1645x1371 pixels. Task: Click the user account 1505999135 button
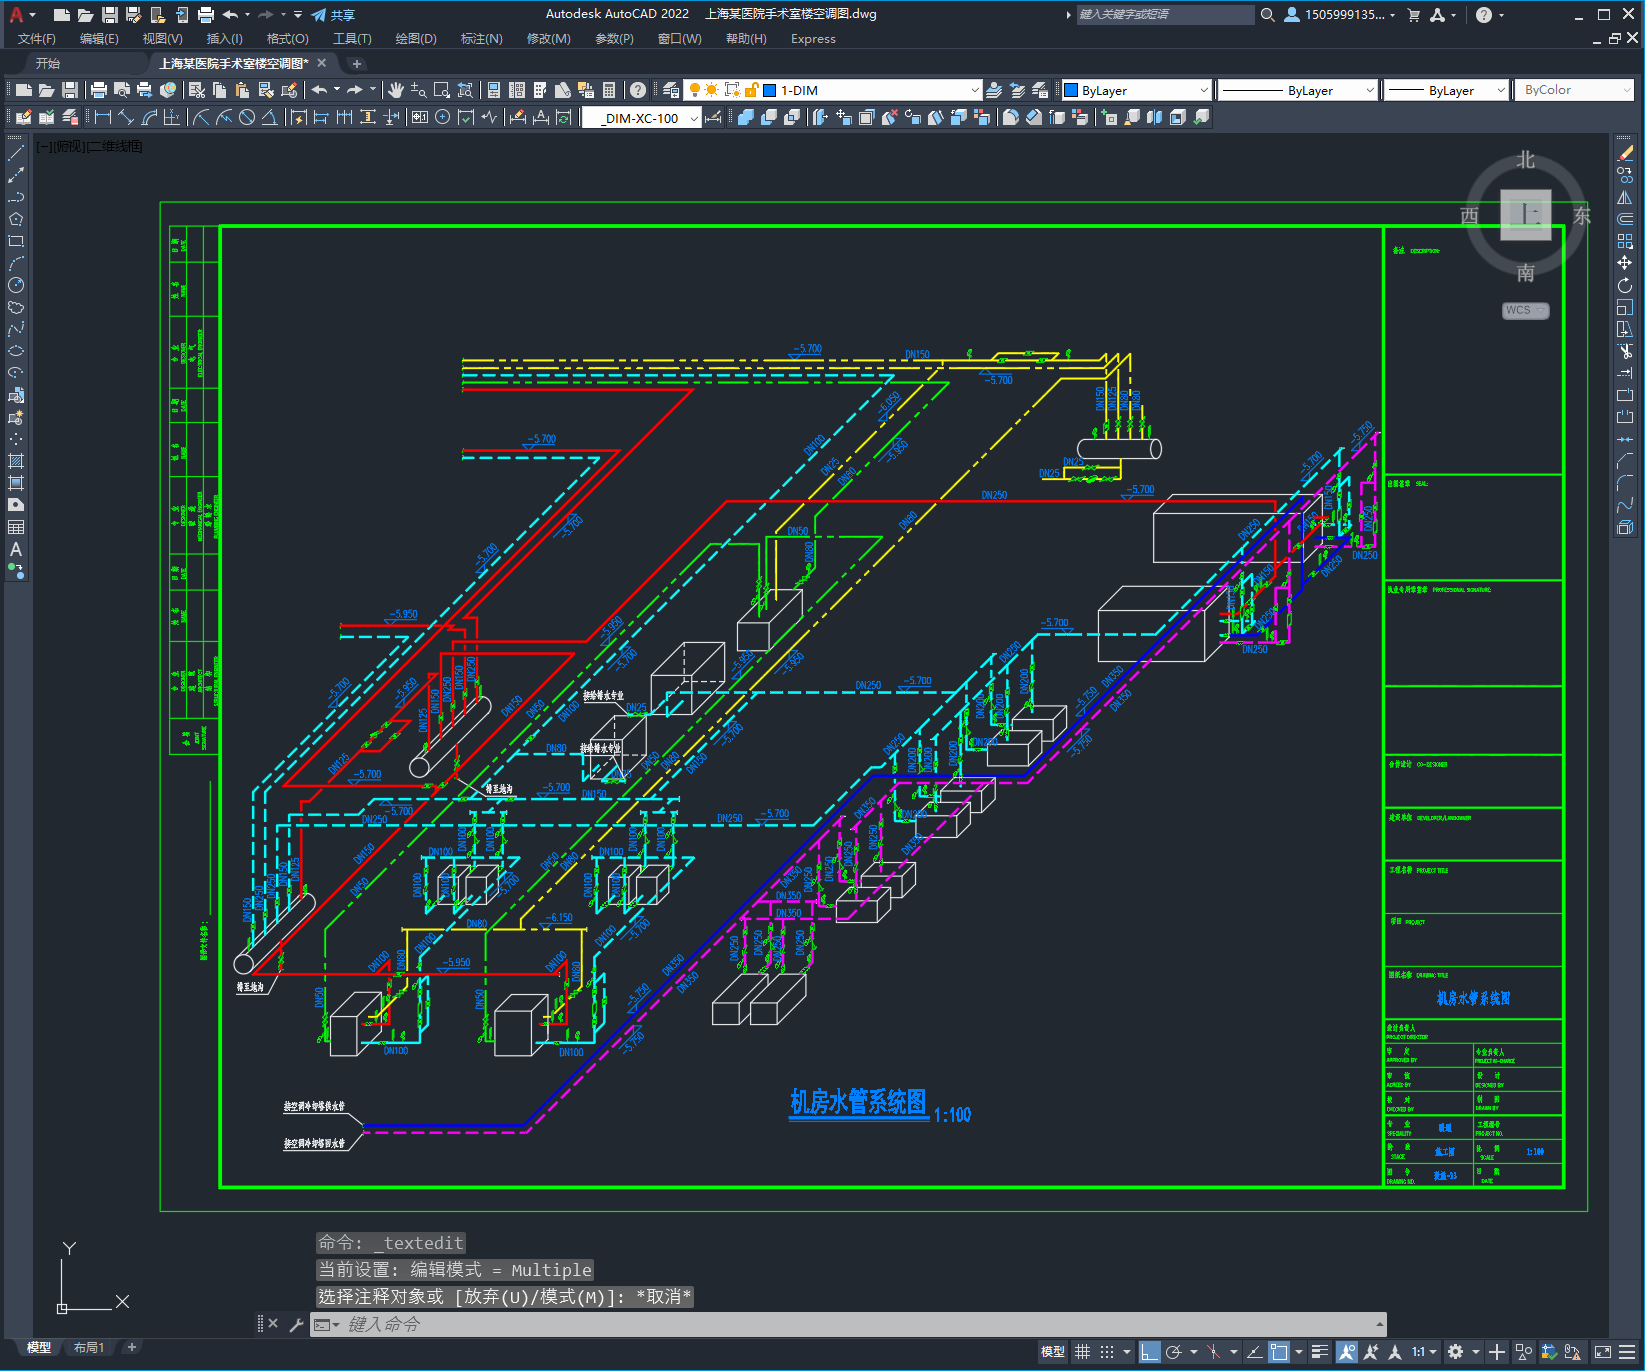pyautogui.click(x=1339, y=14)
